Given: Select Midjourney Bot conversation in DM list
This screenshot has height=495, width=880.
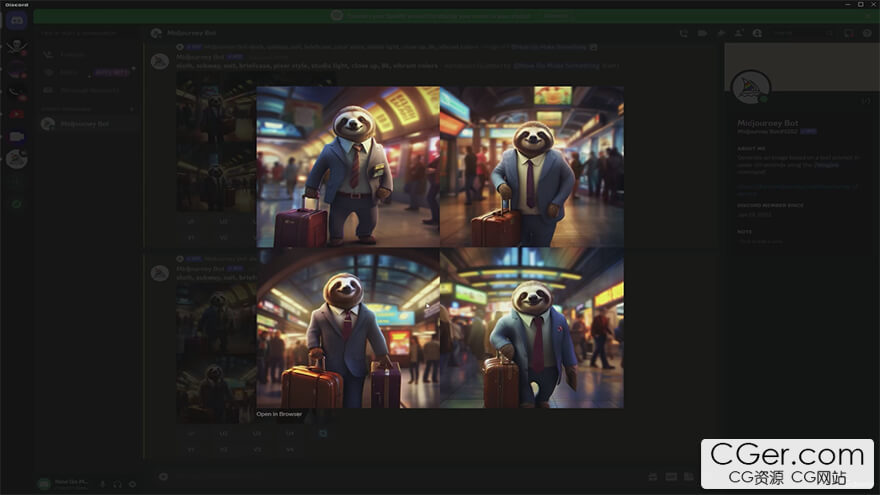Looking at the screenshot, I should click(88, 123).
